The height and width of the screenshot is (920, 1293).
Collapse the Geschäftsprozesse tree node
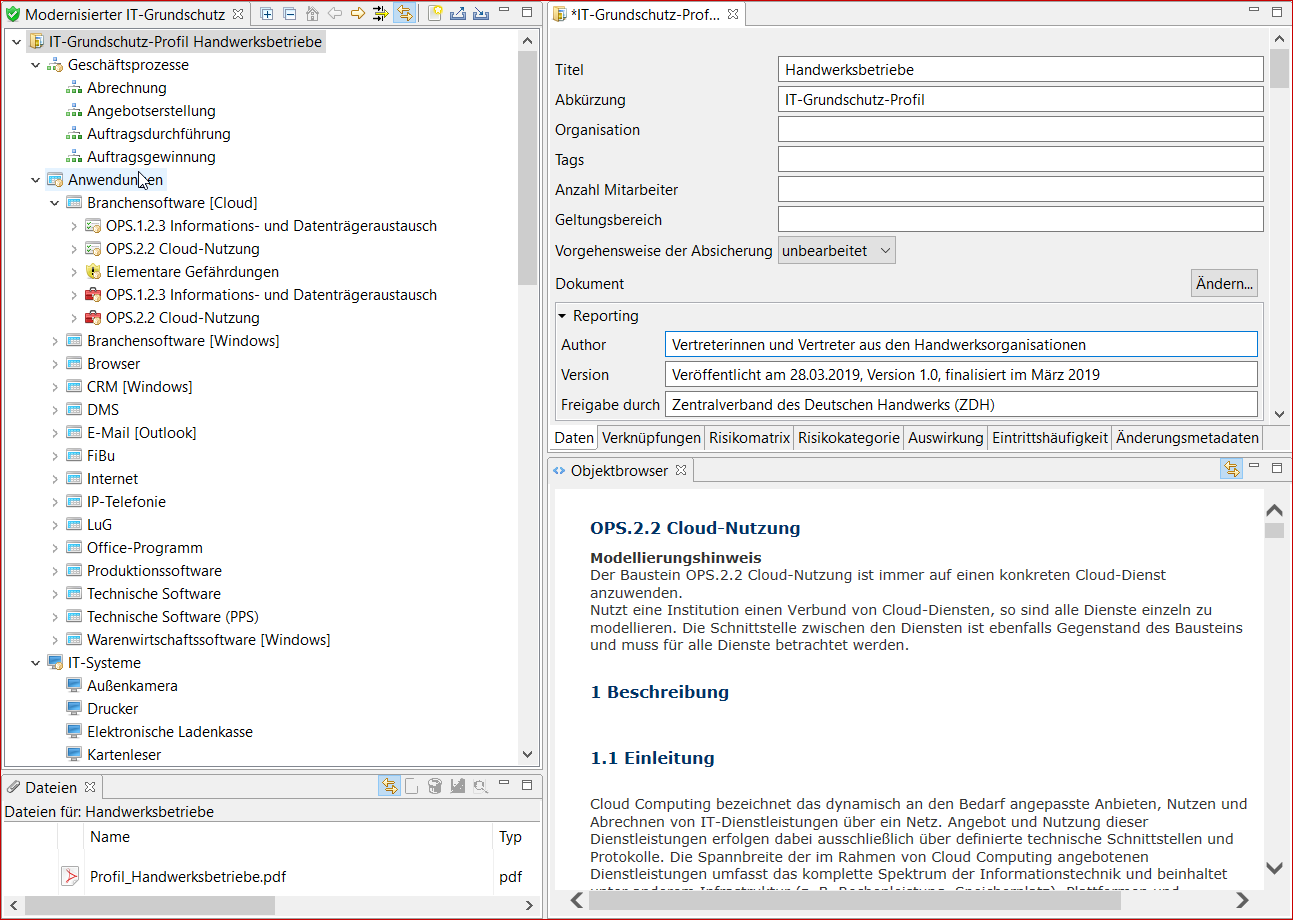click(x=36, y=65)
